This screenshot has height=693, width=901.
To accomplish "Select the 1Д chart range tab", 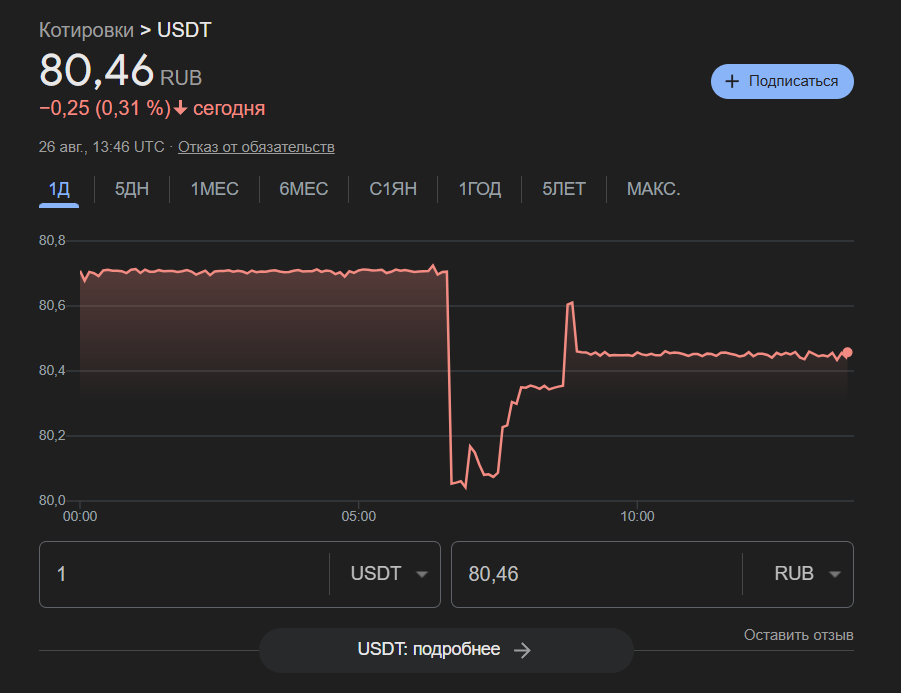I will tap(59, 188).
